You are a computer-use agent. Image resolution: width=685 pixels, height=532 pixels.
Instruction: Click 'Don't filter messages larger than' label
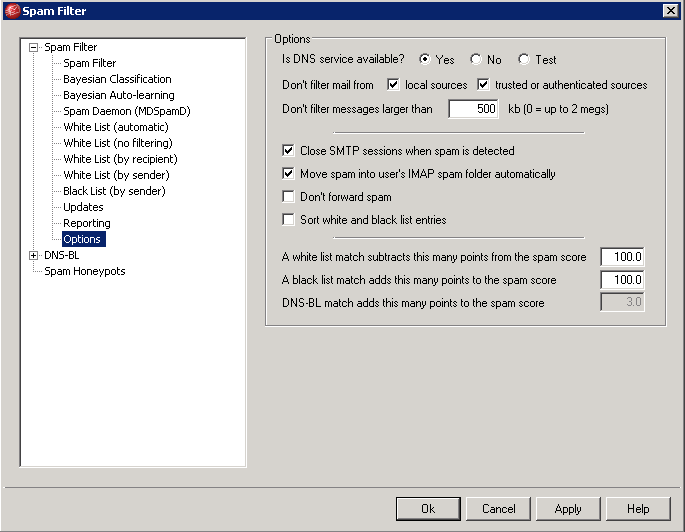coord(357,109)
